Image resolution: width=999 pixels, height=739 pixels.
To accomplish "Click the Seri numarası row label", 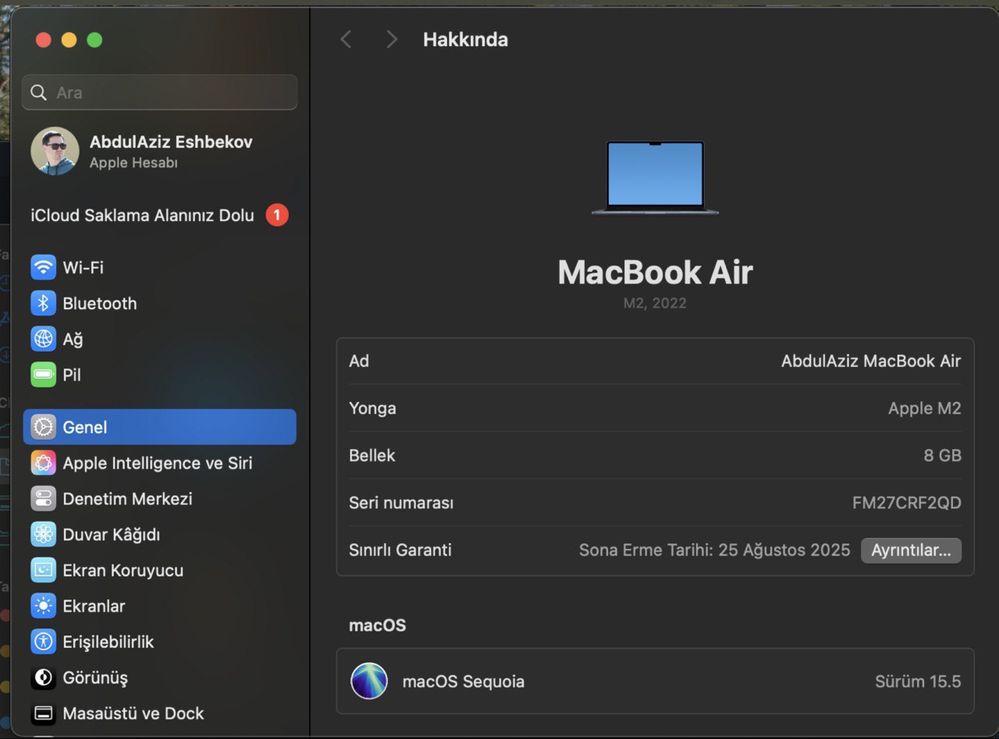I will (x=401, y=503).
